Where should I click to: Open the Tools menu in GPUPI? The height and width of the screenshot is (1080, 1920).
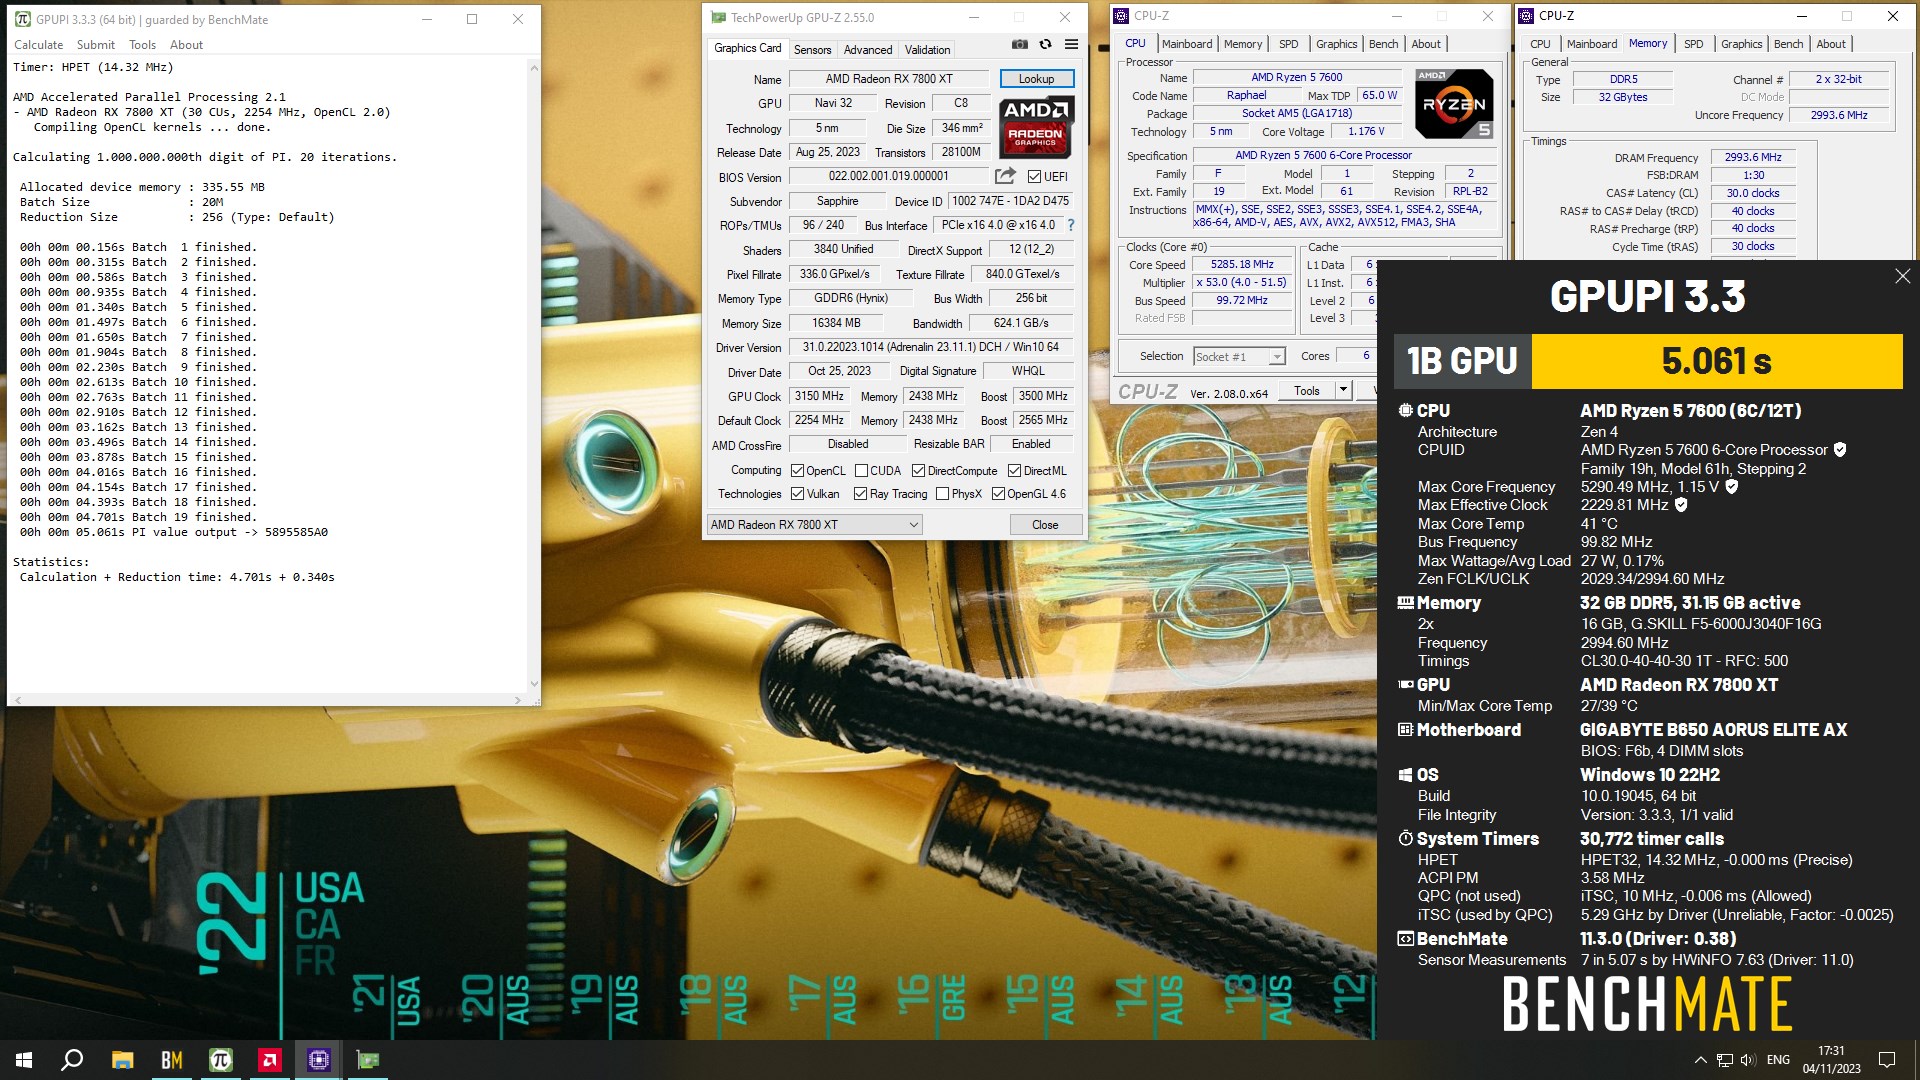point(142,45)
